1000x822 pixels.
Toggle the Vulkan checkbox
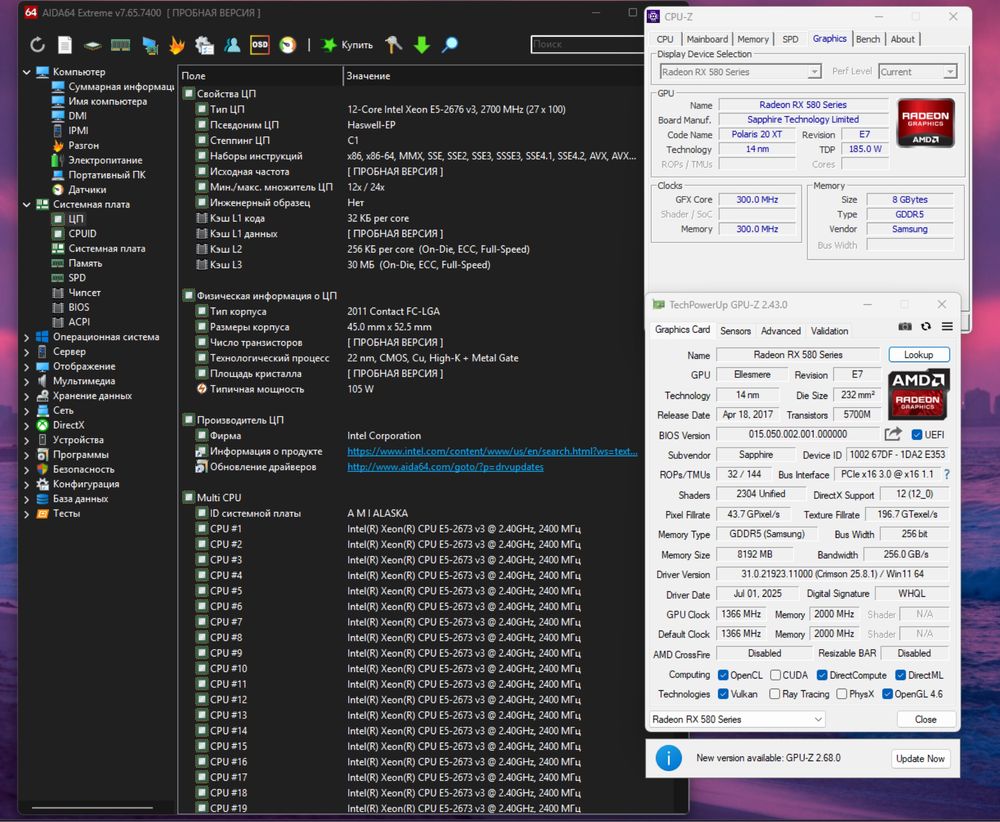tap(723, 694)
